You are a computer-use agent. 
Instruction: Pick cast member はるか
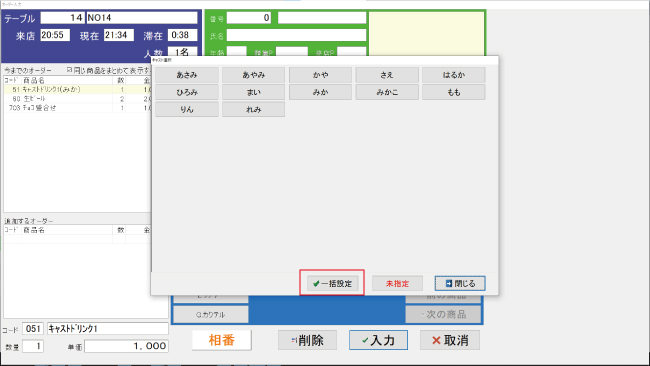[454, 75]
